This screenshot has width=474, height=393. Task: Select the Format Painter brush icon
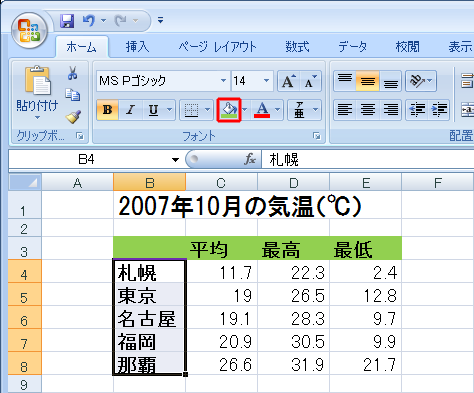(x=73, y=117)
